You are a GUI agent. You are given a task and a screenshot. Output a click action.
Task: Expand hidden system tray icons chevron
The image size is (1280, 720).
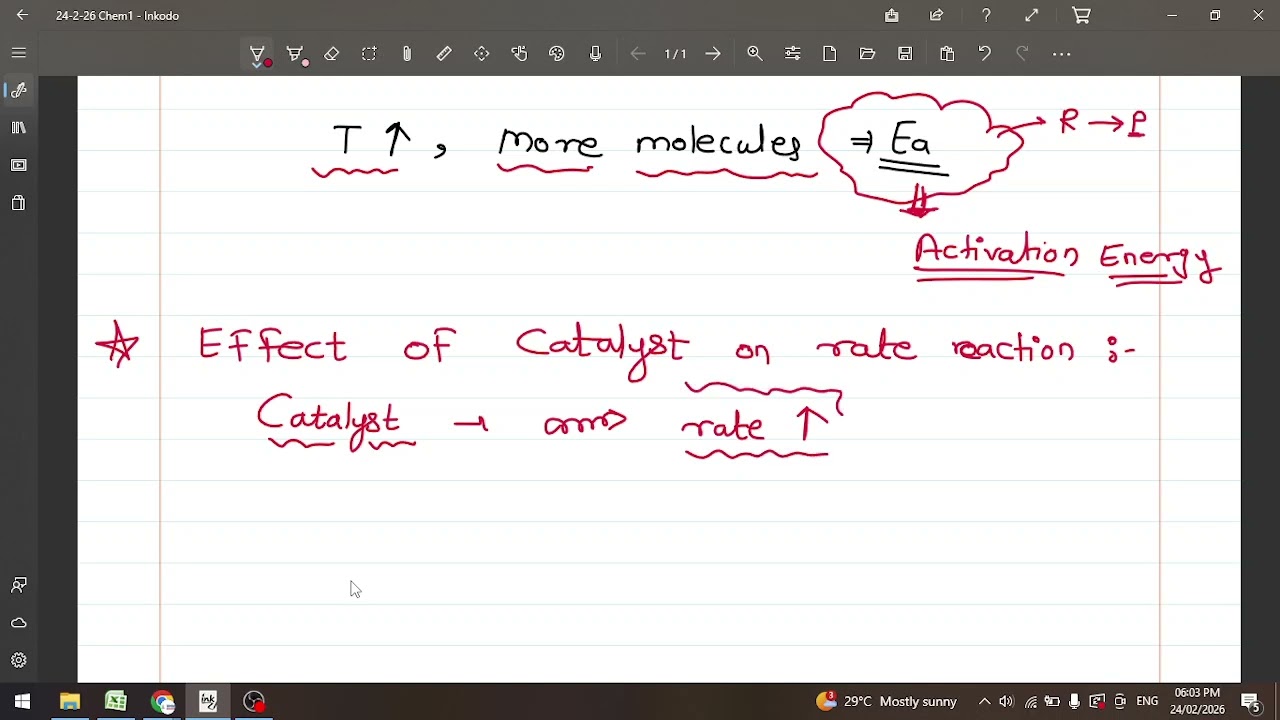984,701
